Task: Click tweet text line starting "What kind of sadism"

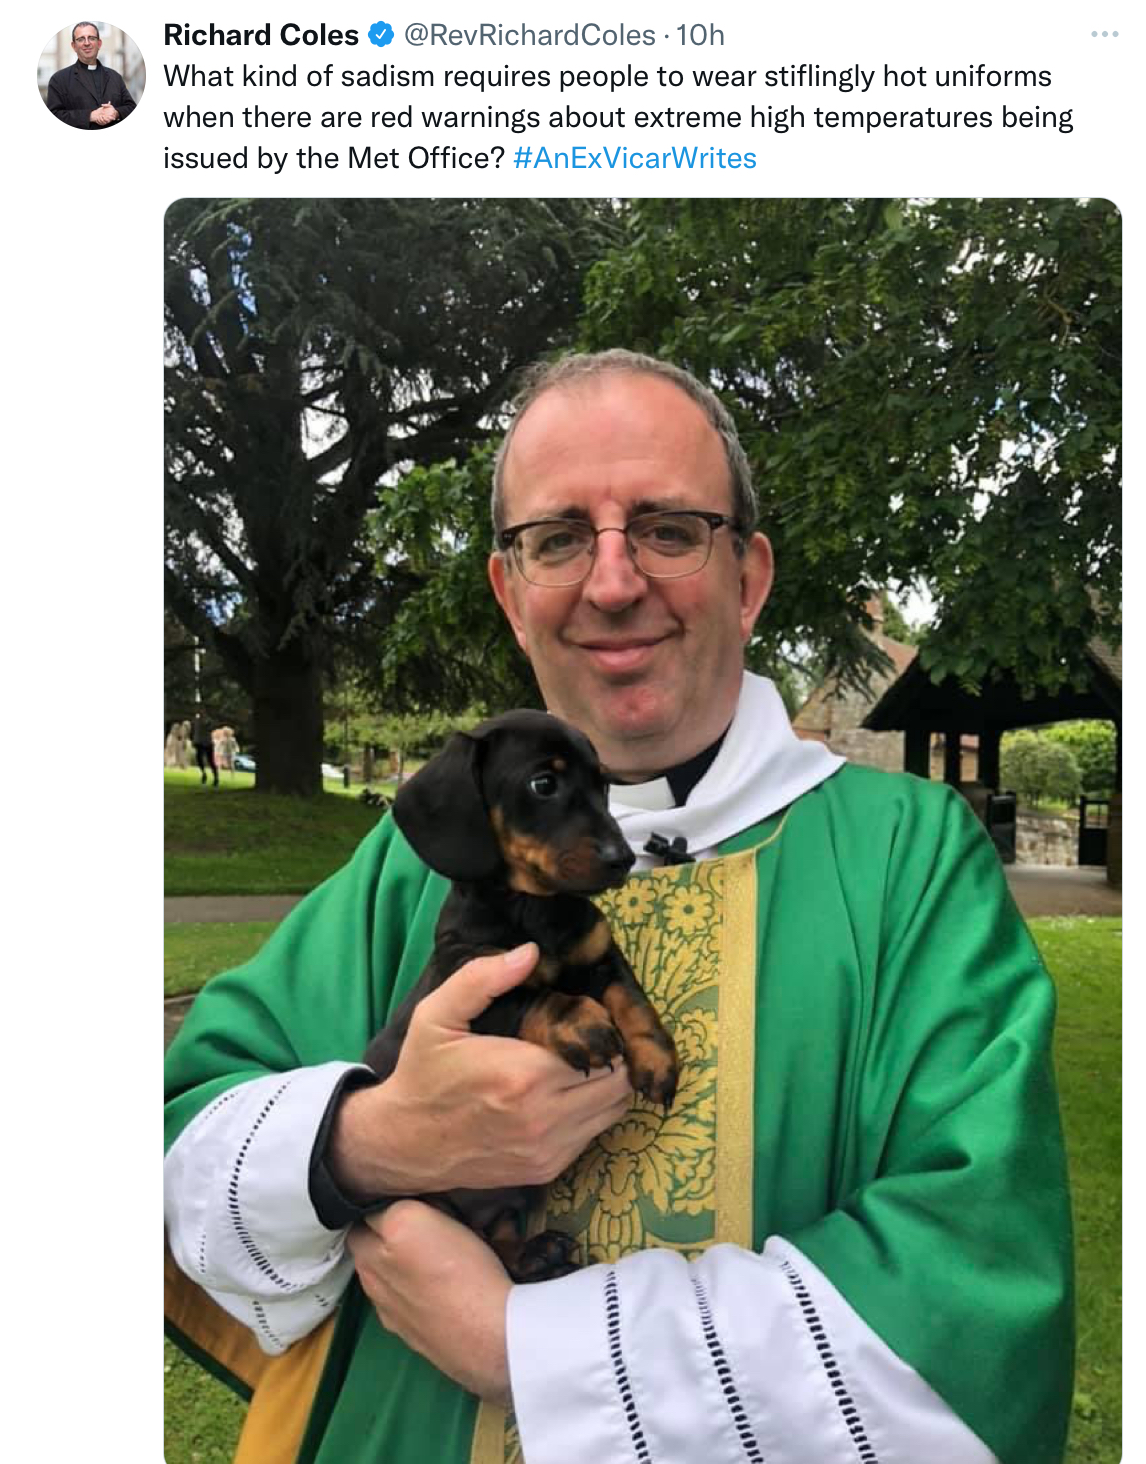Action: [608, 76]
